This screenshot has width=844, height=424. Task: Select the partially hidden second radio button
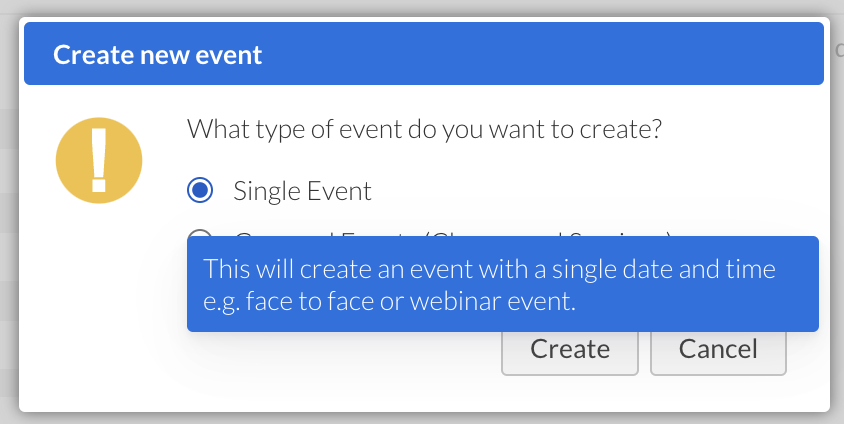pos(199,234)
